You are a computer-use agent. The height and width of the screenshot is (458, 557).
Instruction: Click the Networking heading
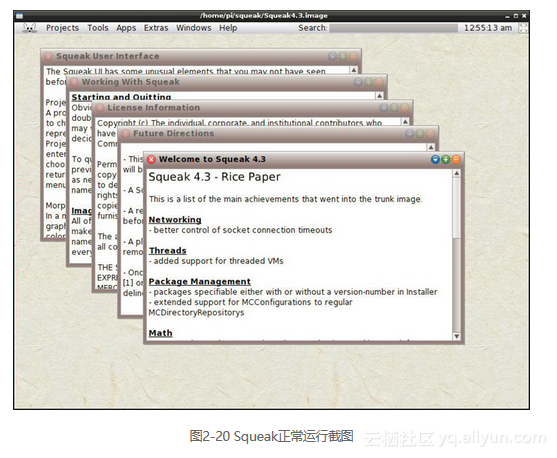coord(175,220)
